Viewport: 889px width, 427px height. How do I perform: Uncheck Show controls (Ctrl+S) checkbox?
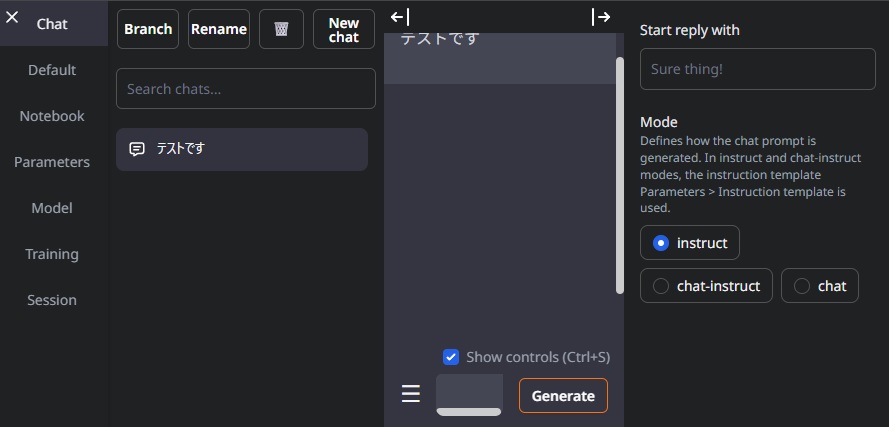point(451,357)
